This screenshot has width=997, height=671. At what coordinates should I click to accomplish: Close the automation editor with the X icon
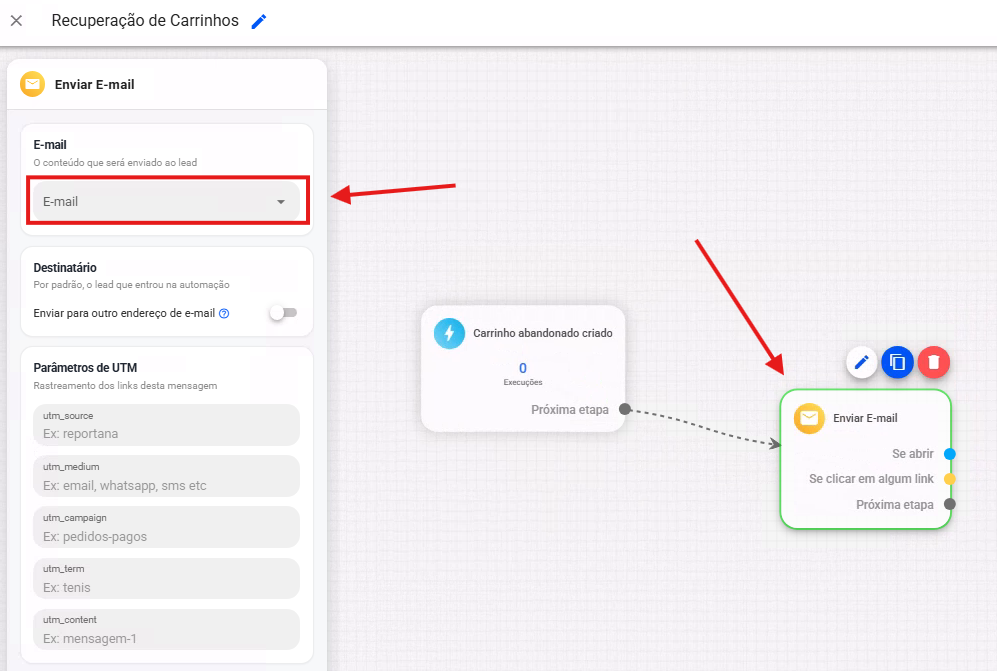pos(17,21)
